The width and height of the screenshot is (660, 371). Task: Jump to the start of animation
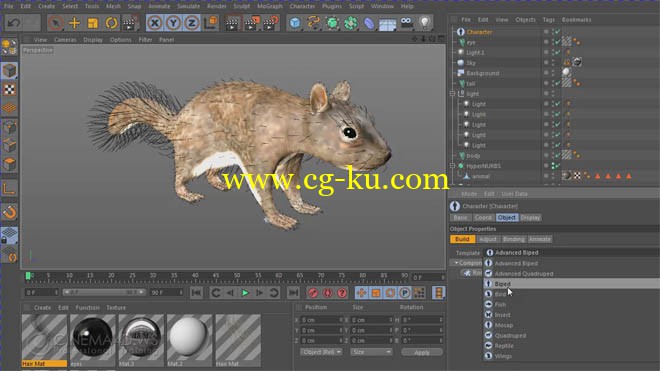196,293
